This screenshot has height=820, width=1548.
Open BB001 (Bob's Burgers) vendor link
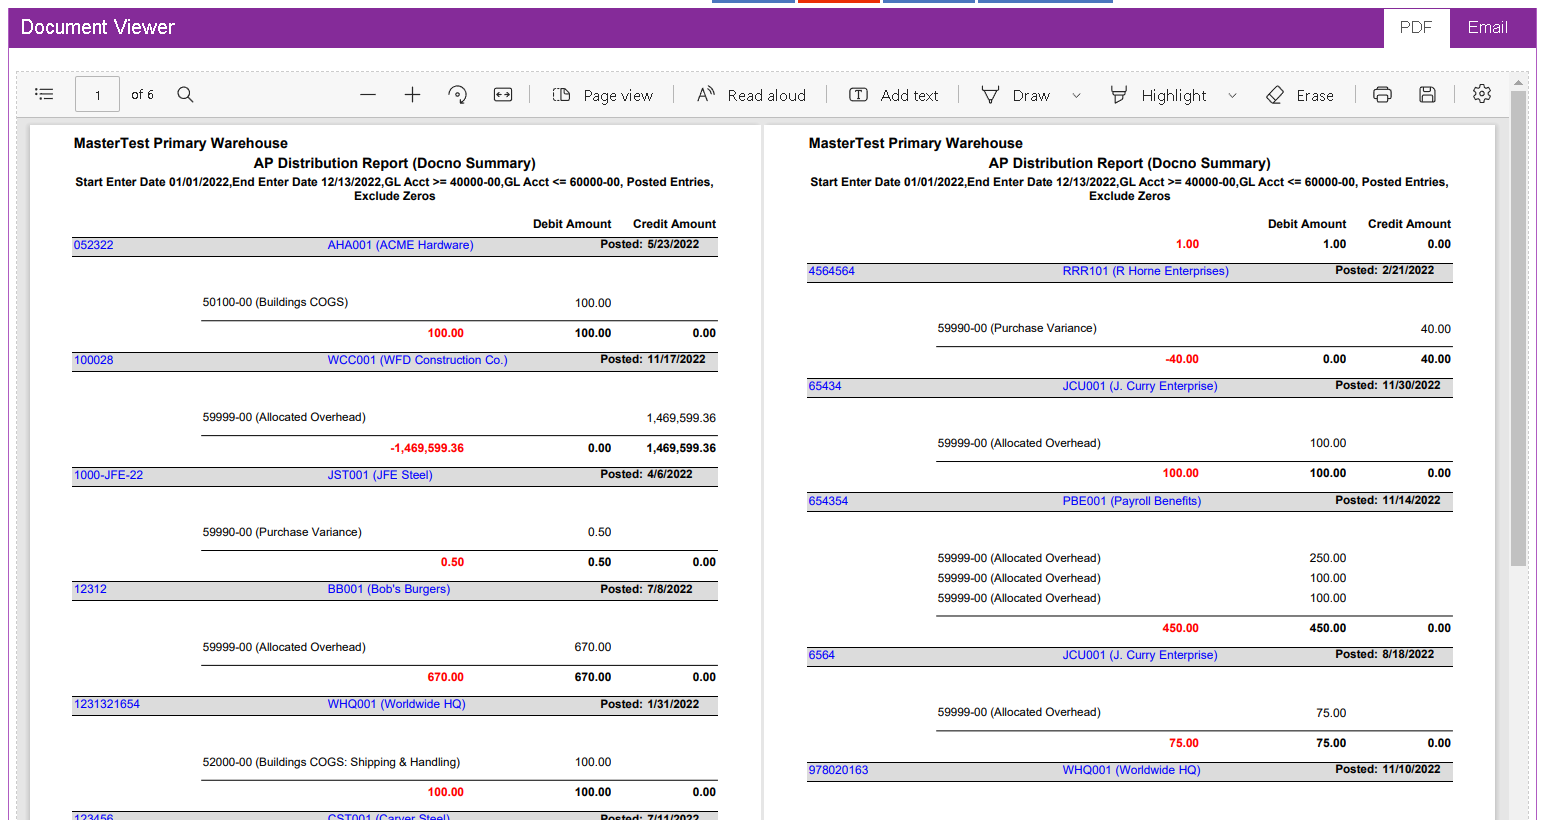click(389, 589)
